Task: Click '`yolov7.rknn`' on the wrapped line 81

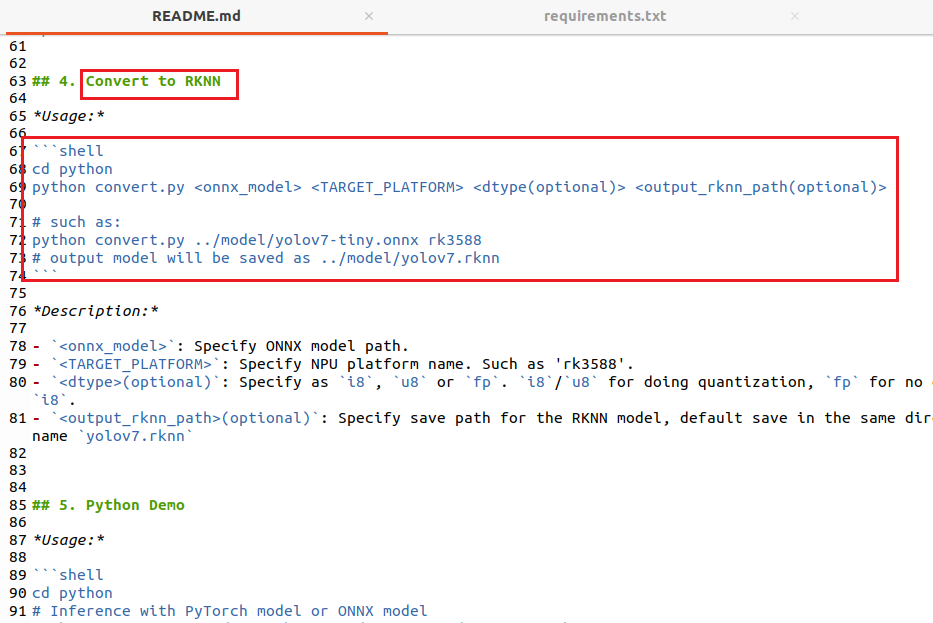Action: tap(135, 436)
